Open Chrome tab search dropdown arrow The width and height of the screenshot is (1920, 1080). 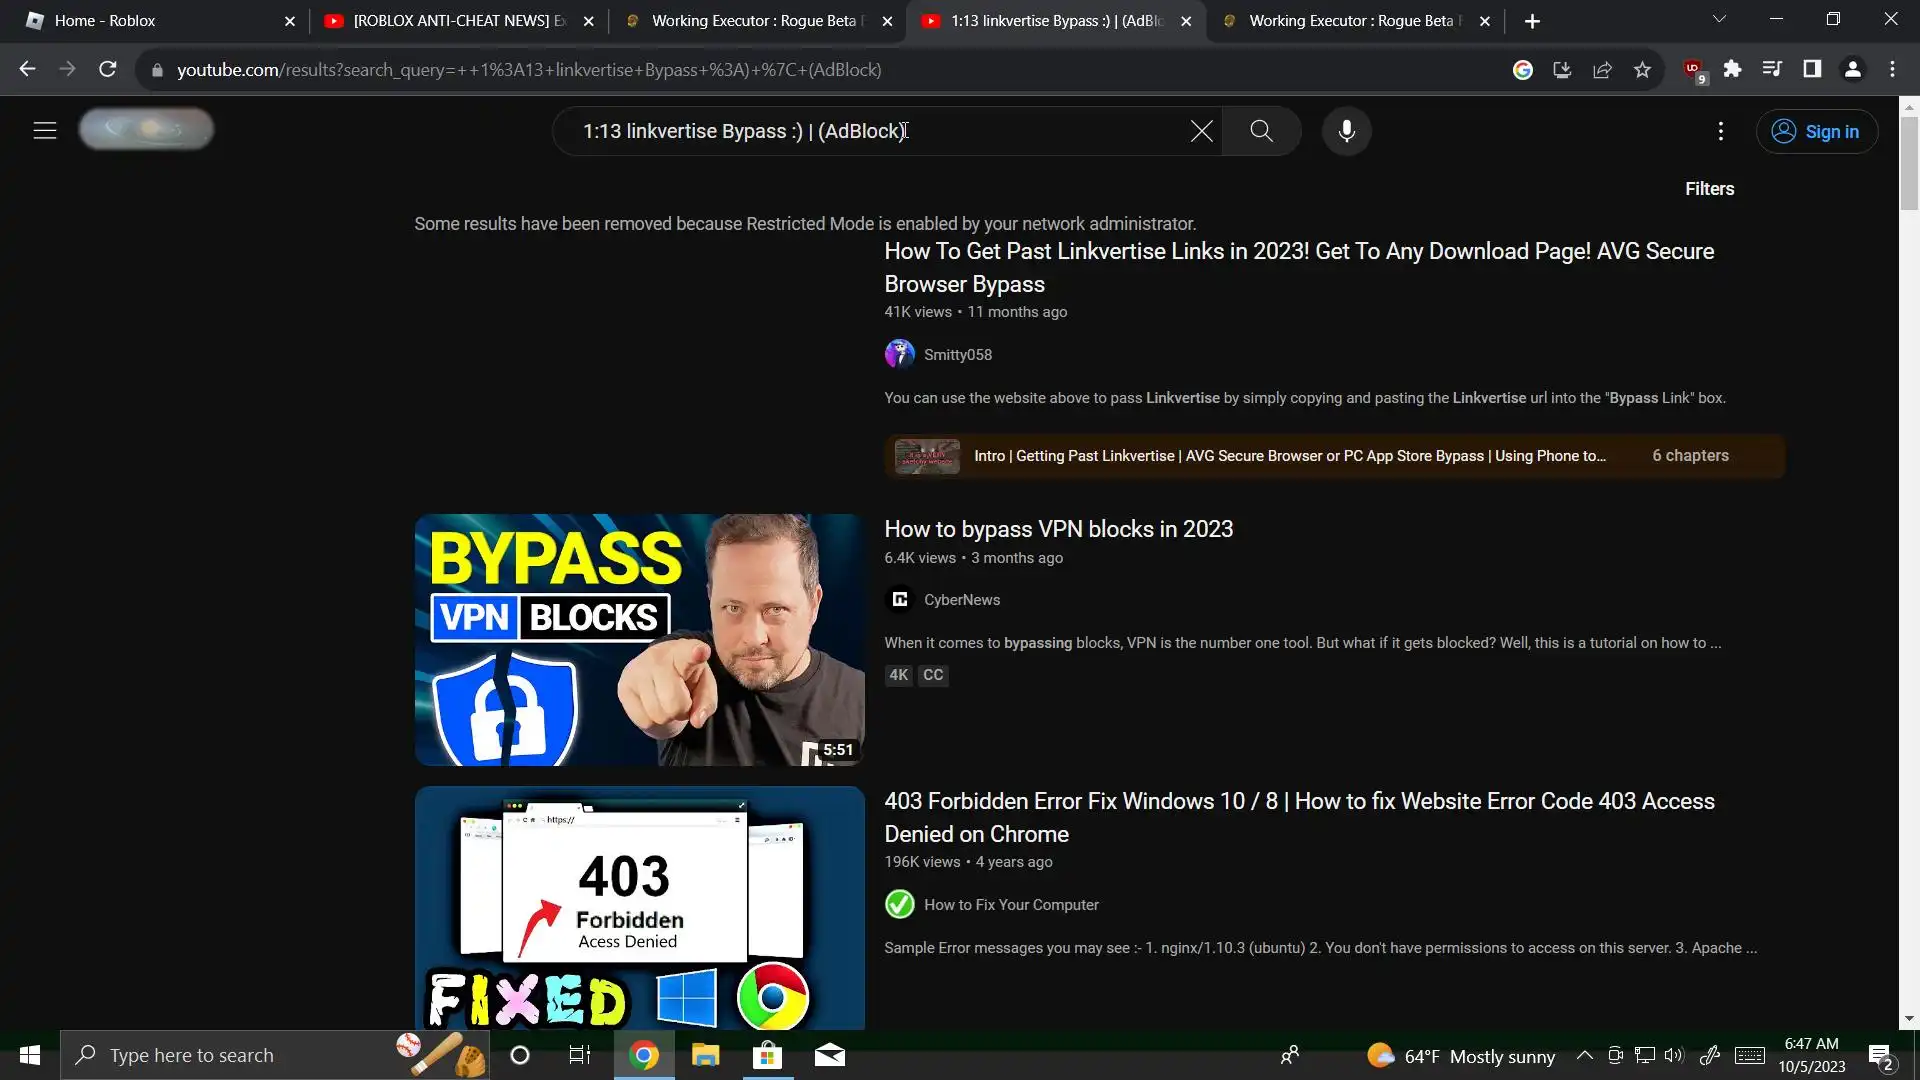(x=1719, y=20)
